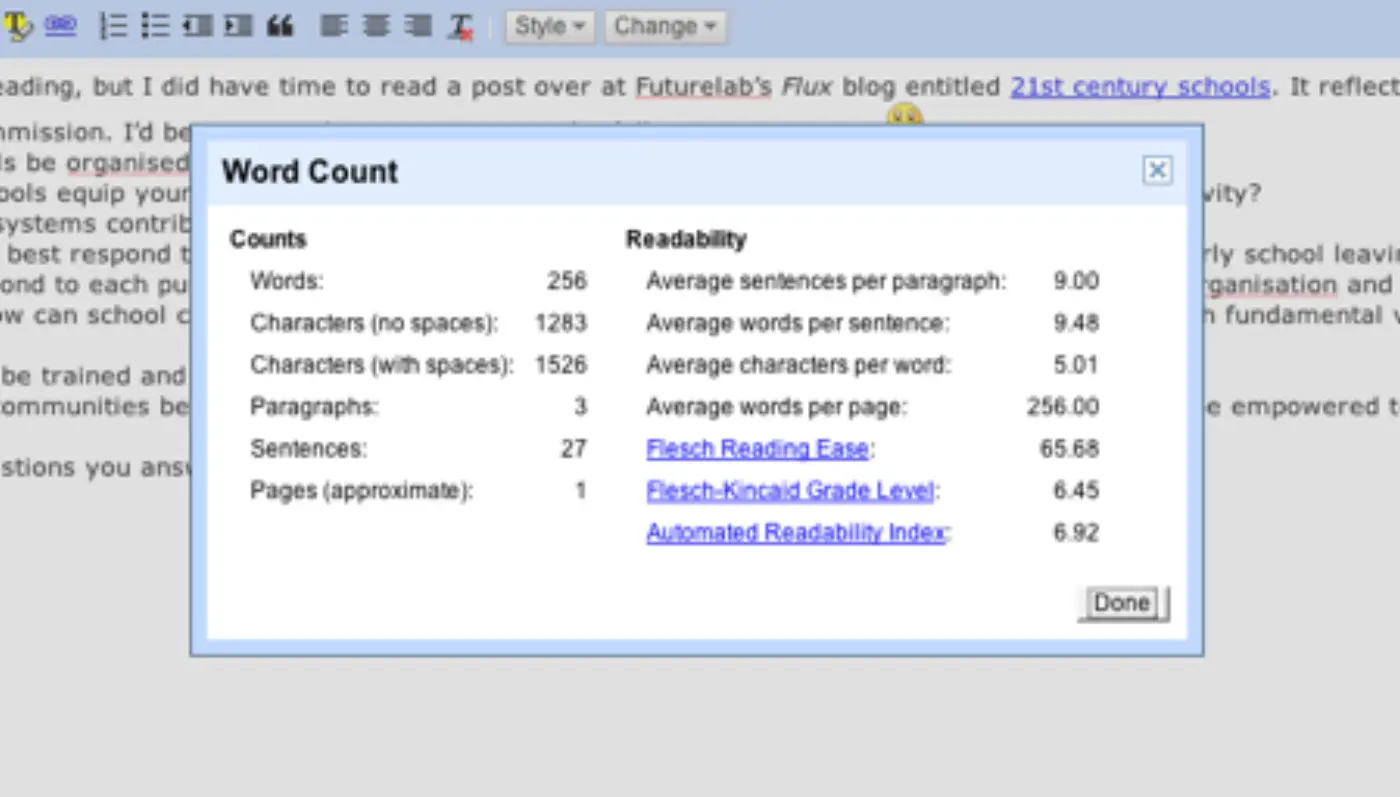Screen dimensions: 1400x797
Task: Open the Change dropdown
Action: coord(665,26)
